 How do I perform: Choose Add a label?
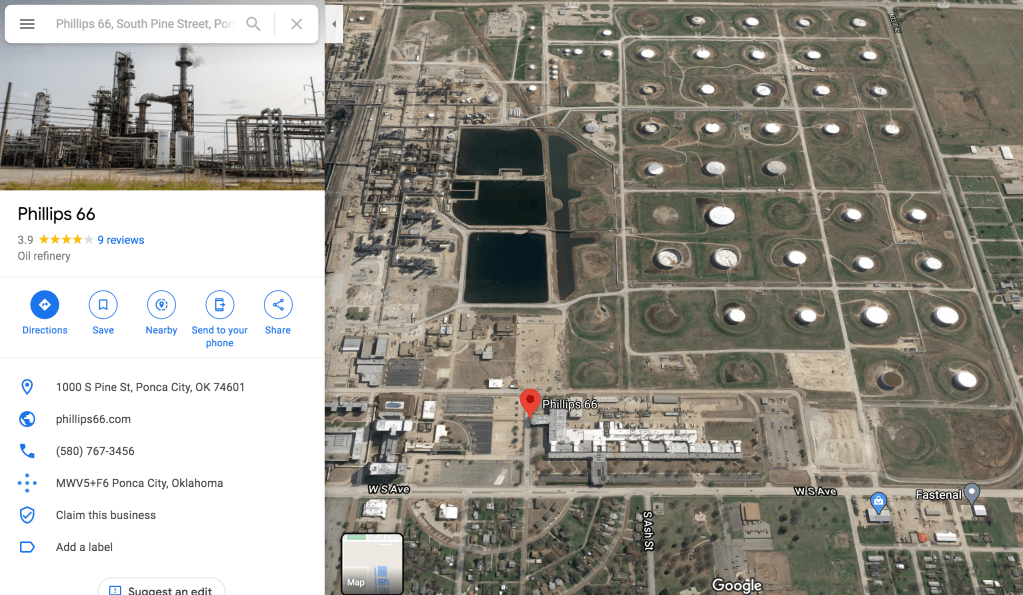point(84,547)
